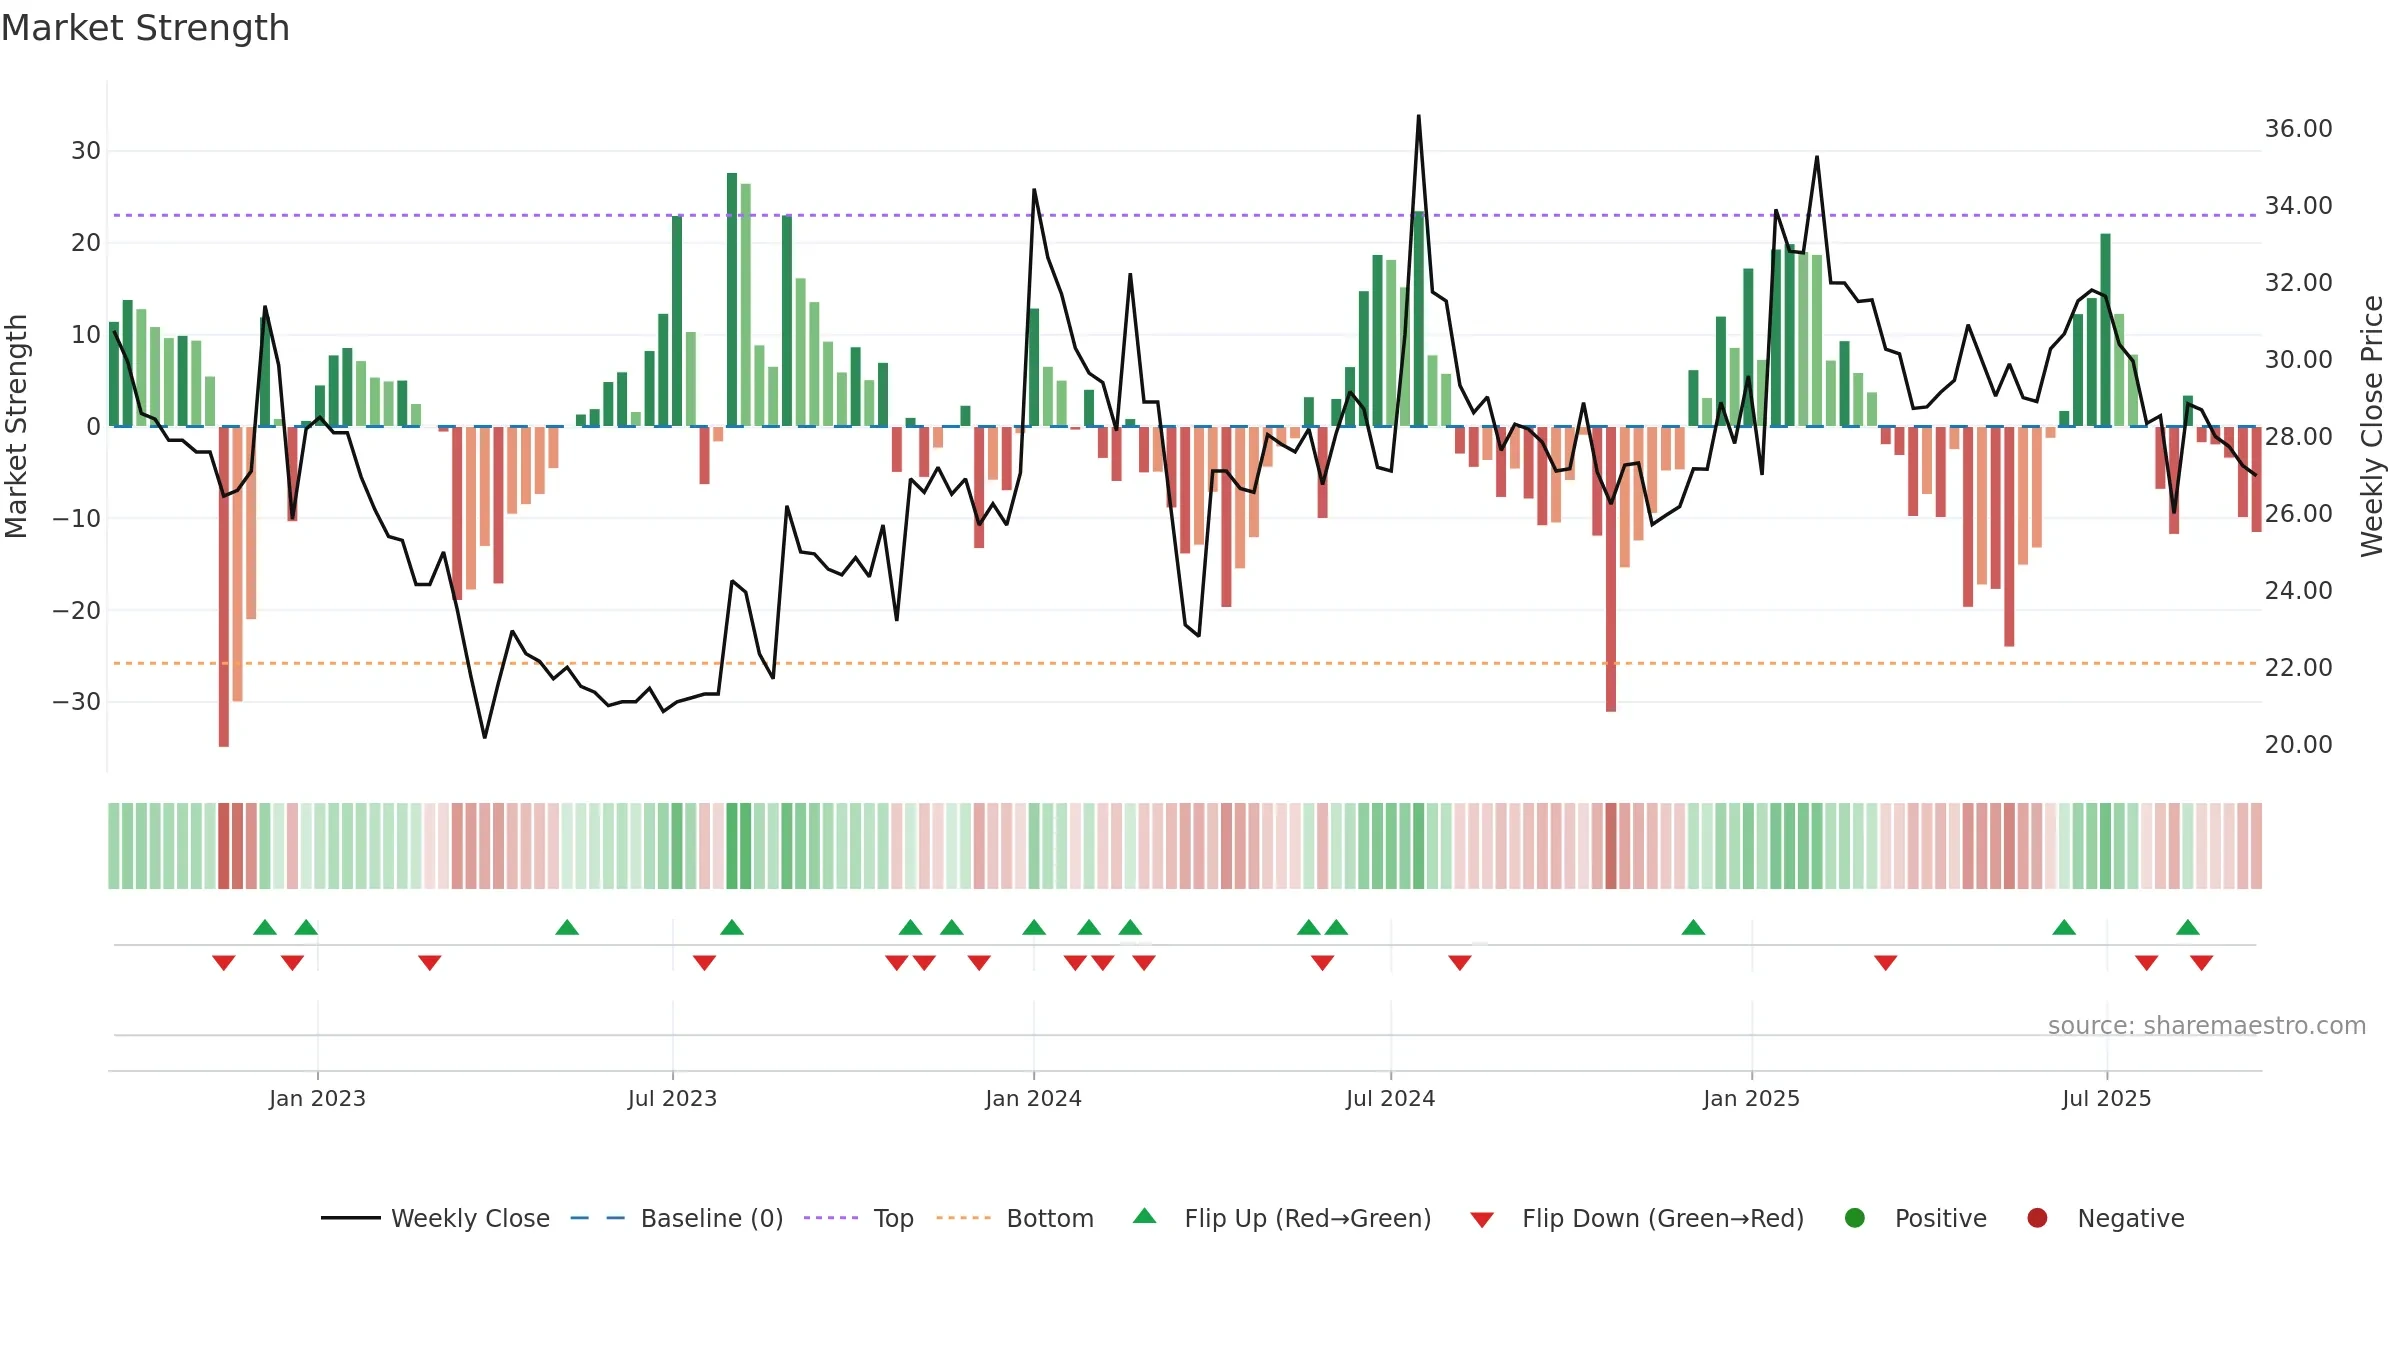Click the price line peak after Jul 2024
This screenshot has width=2400, height=1350.
pos(1418,116)
